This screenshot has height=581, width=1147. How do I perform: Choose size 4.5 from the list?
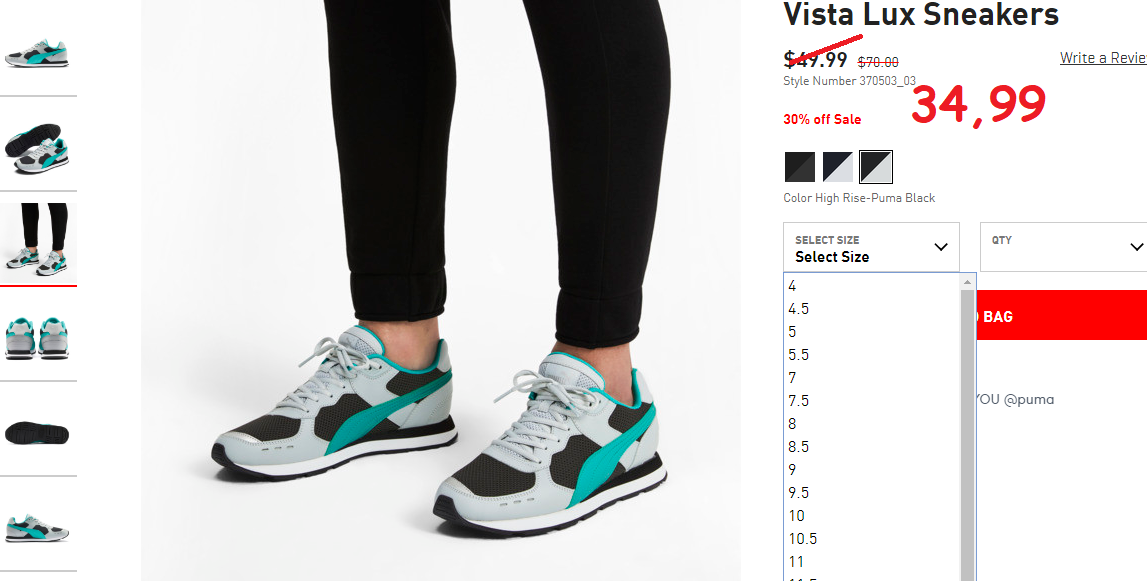pos(870,309)
